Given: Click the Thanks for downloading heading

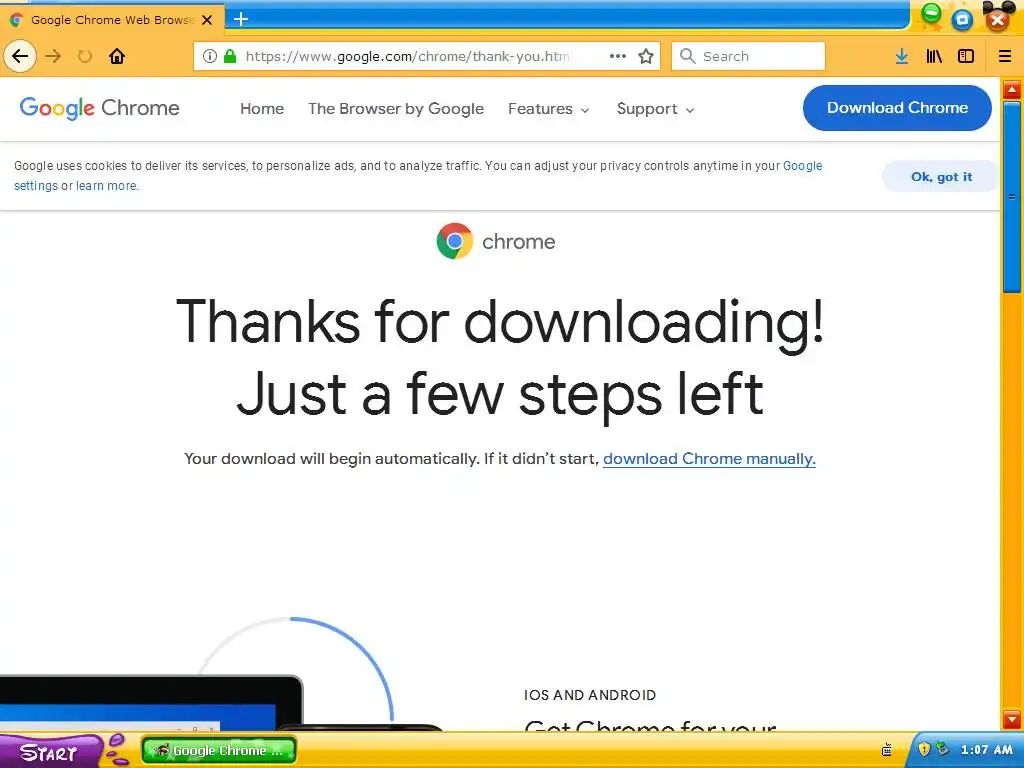Looking at the screenshot, I should click(x=500, y=358).
